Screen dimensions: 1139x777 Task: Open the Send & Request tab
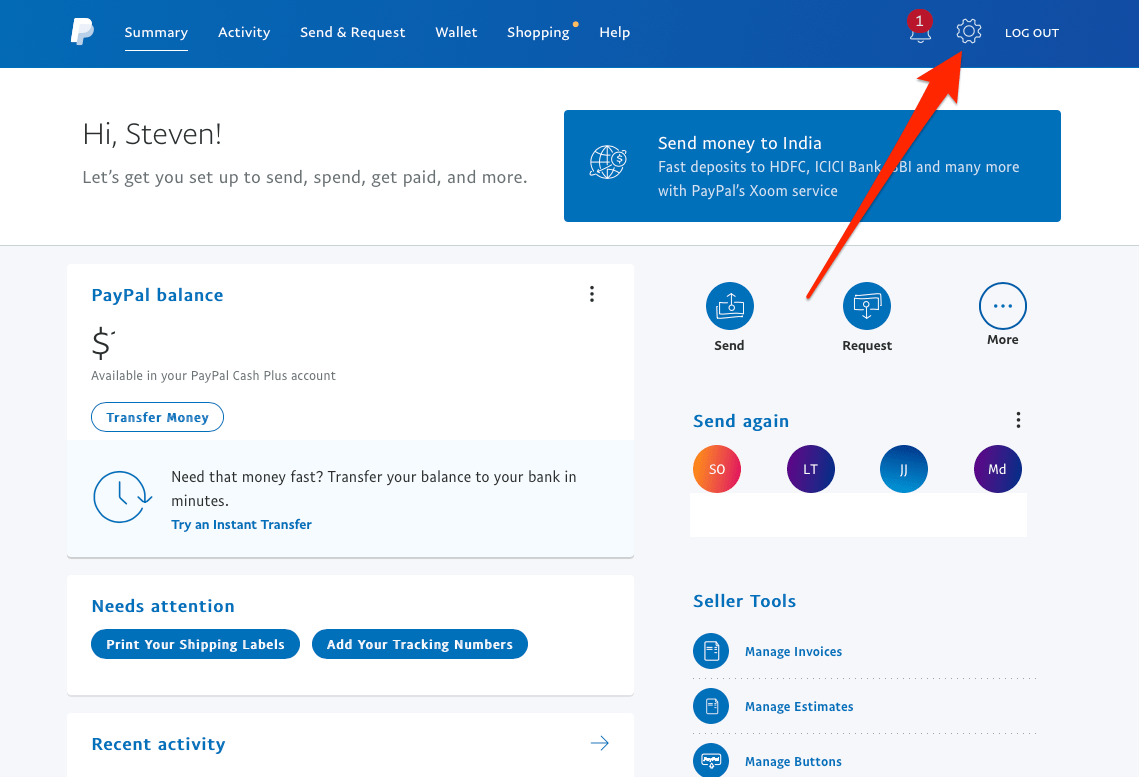point(352,32)
